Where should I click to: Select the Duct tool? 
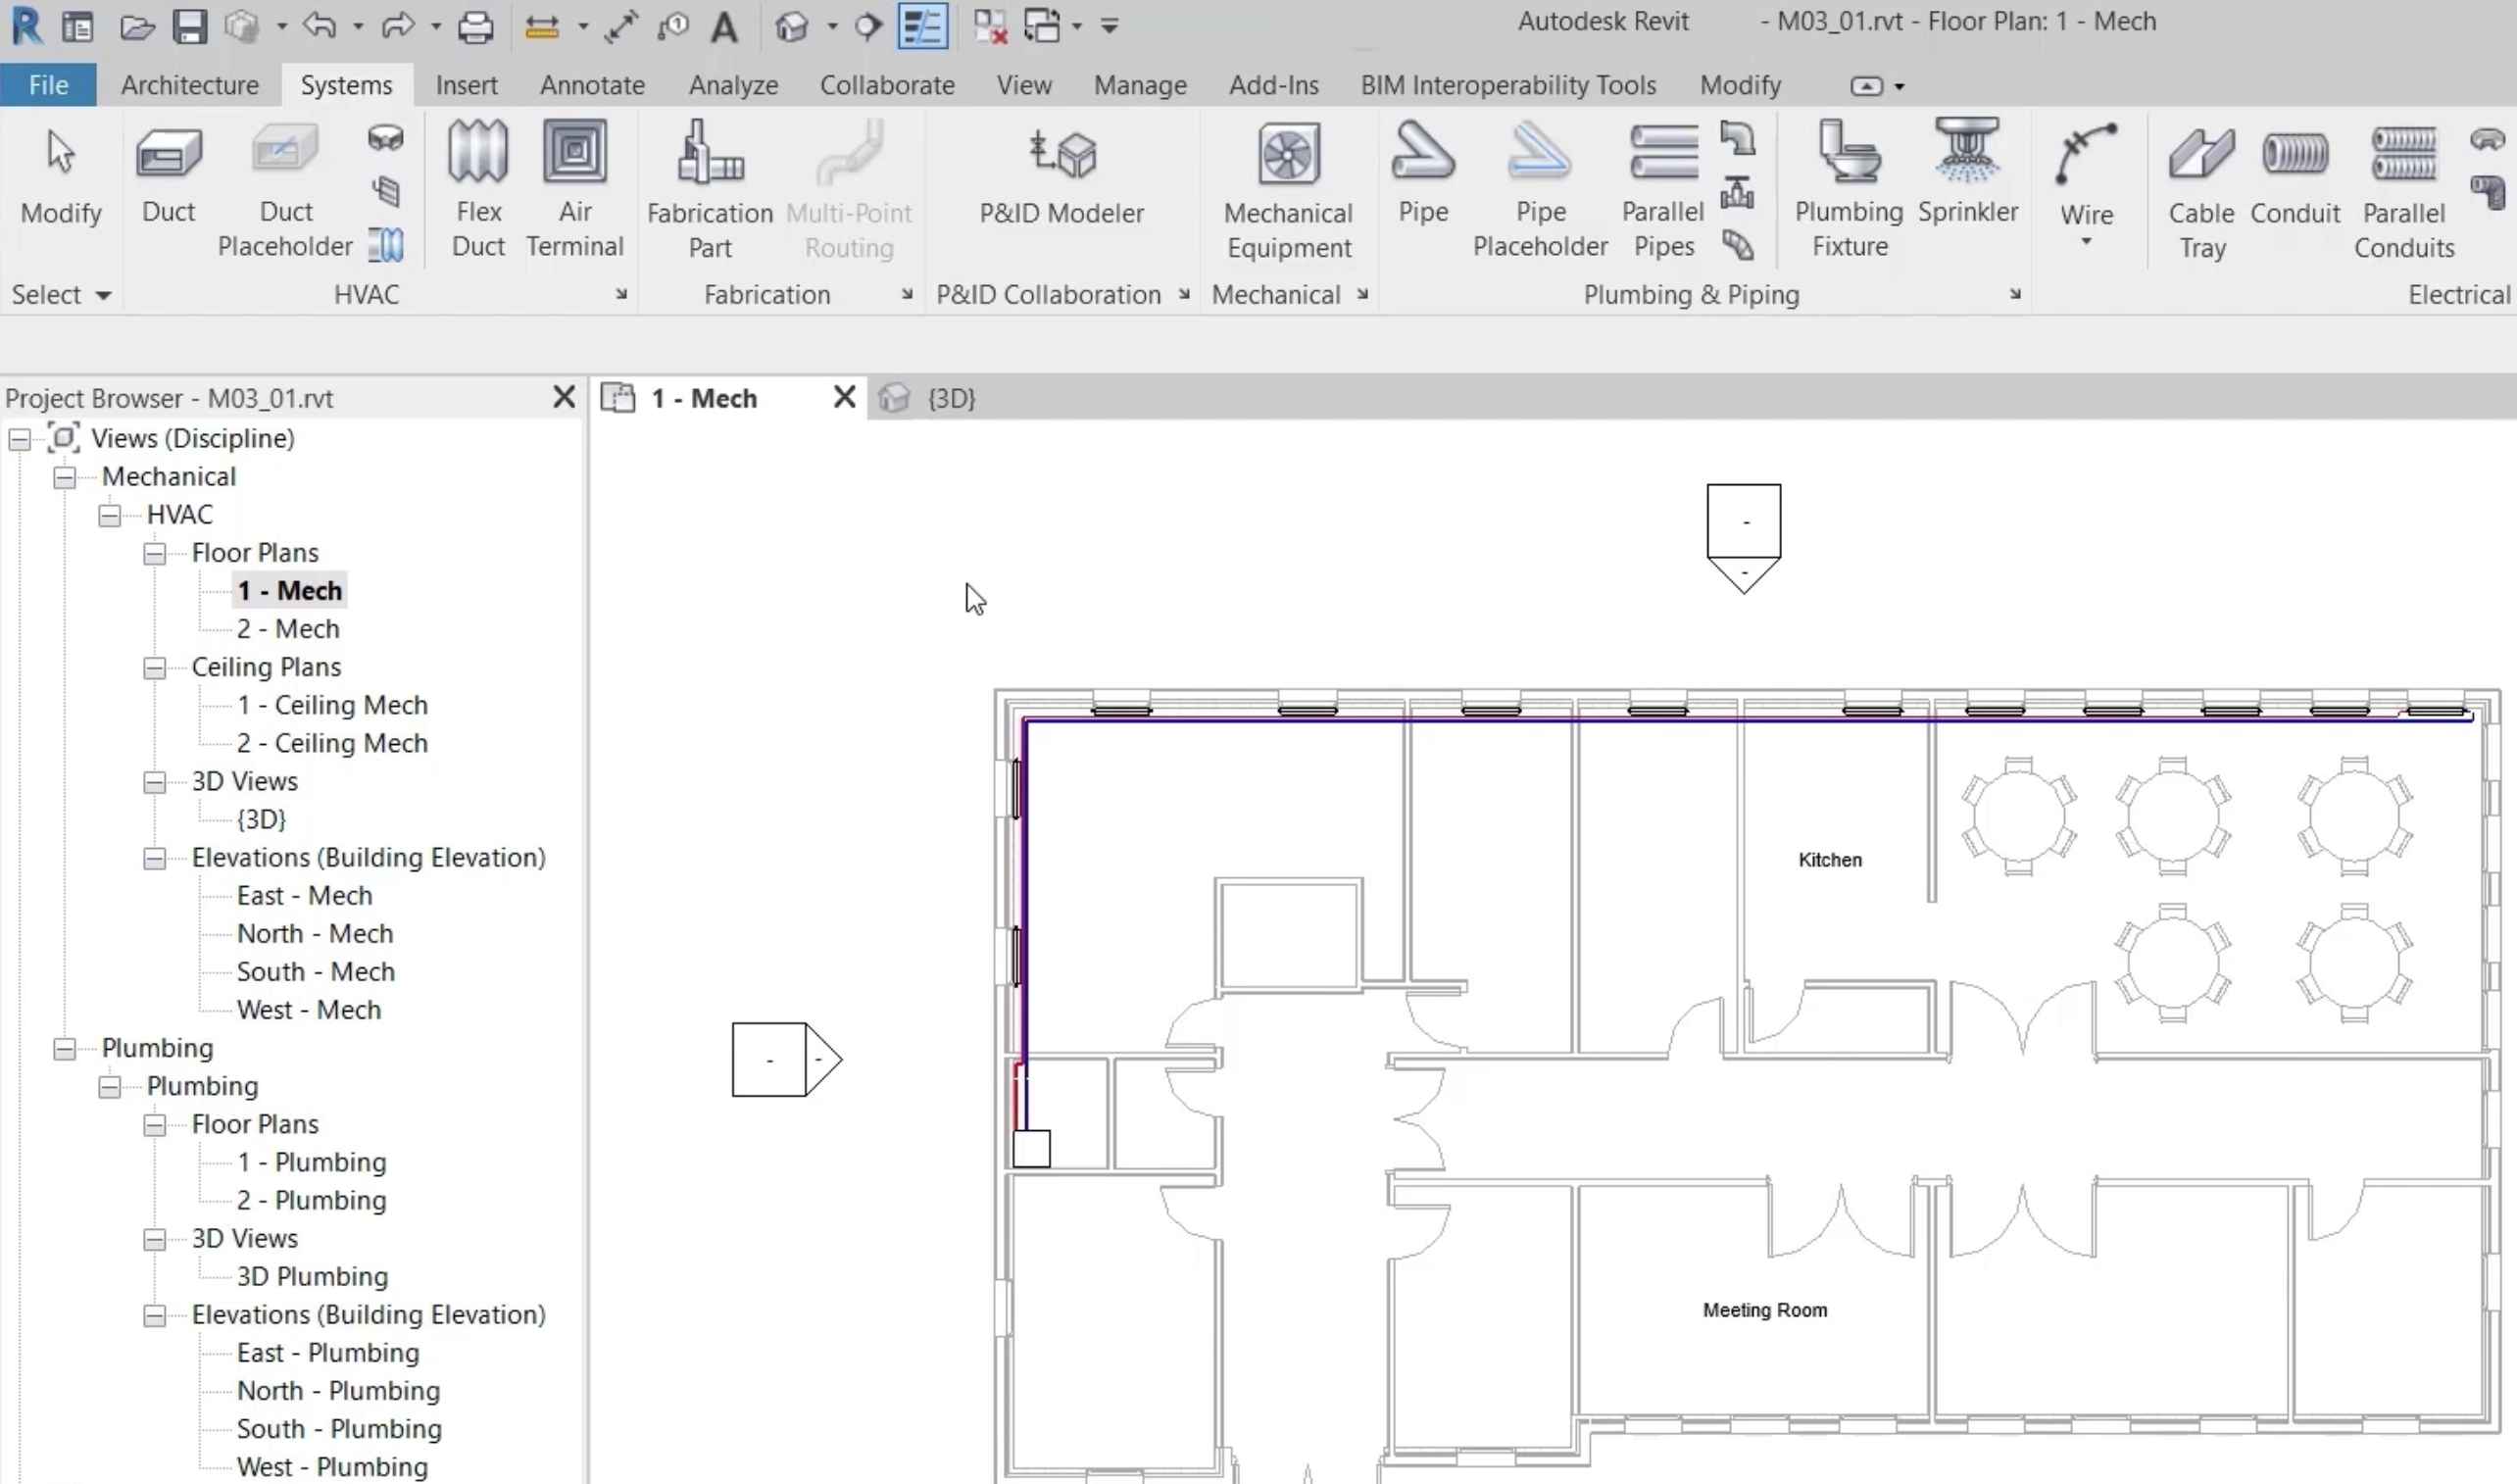[168, 175]
